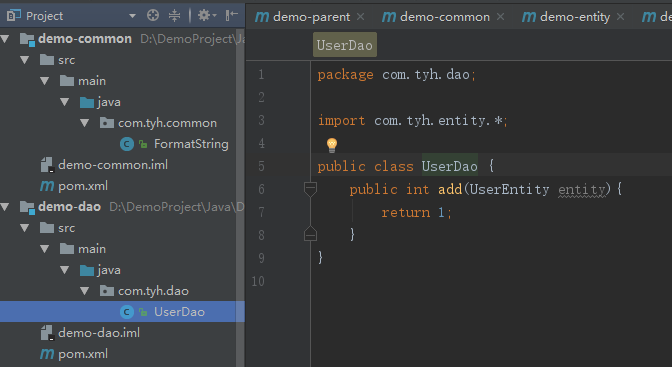Collapse java folder under demo-dao

click(x=65, y=270)
